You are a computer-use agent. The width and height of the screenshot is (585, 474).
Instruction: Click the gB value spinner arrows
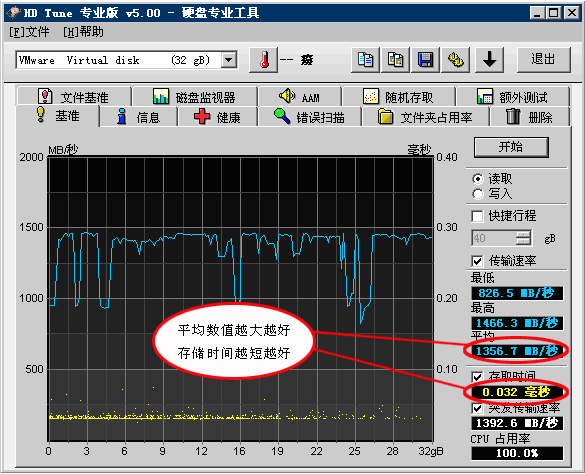click(523, 238)
